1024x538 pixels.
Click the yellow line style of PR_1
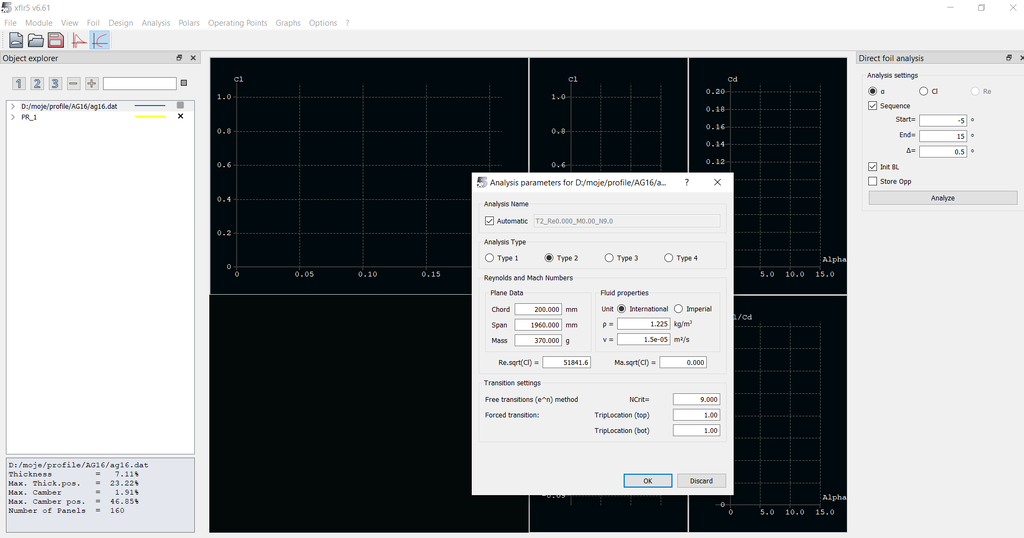pyautogui.click(x=150, y=117)
